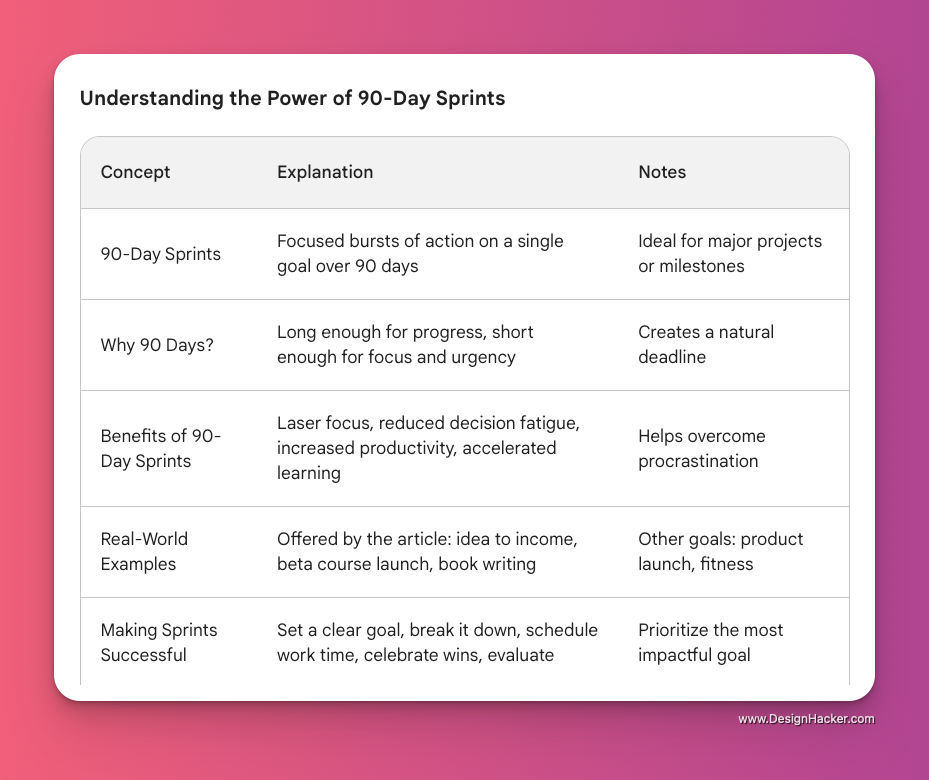
Task: Select the "Benefits of 90-Day Sprints" cell
Action: tap(161, 448)
